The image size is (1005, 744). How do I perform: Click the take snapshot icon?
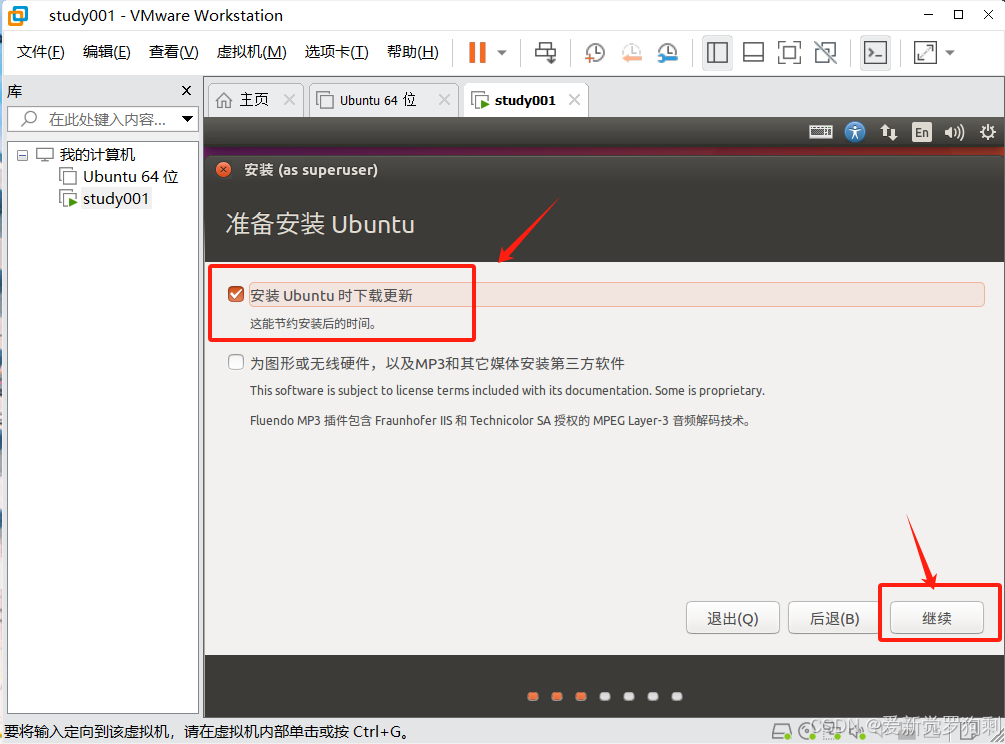point(595,53)
